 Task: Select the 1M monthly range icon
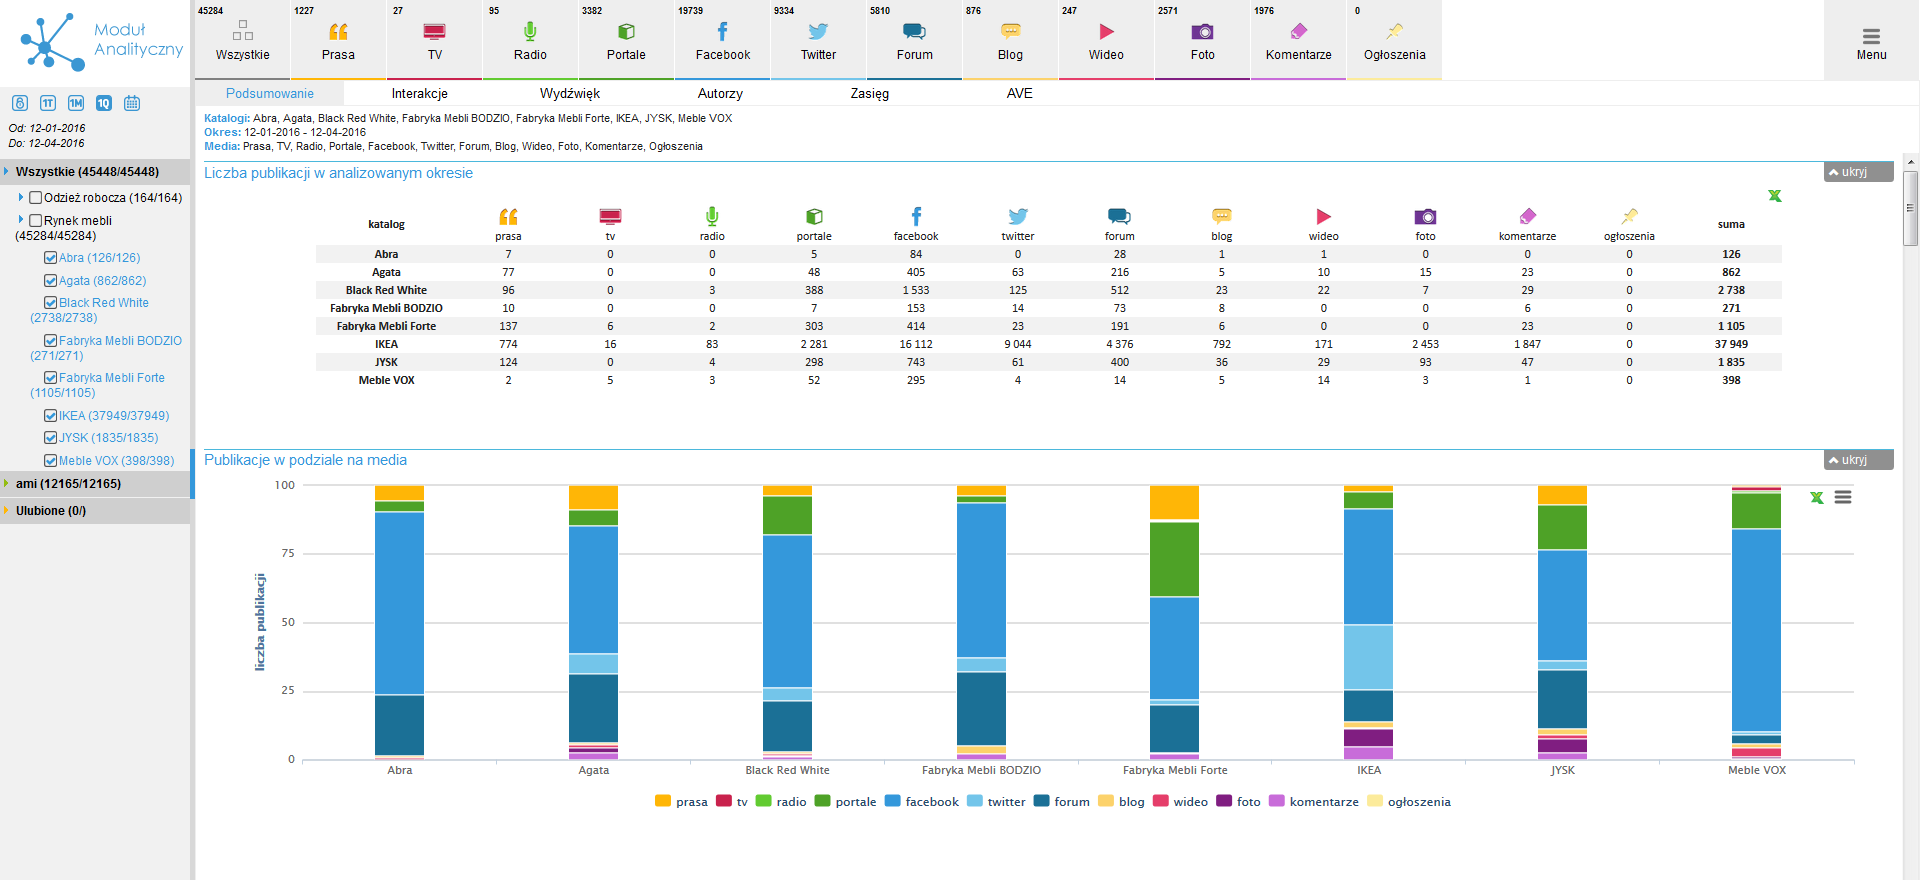click(x=76, y=103)
